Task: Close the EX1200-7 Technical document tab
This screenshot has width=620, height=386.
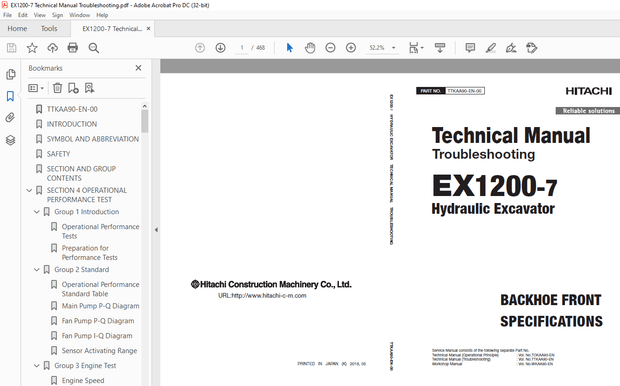Action: point(148,28)
